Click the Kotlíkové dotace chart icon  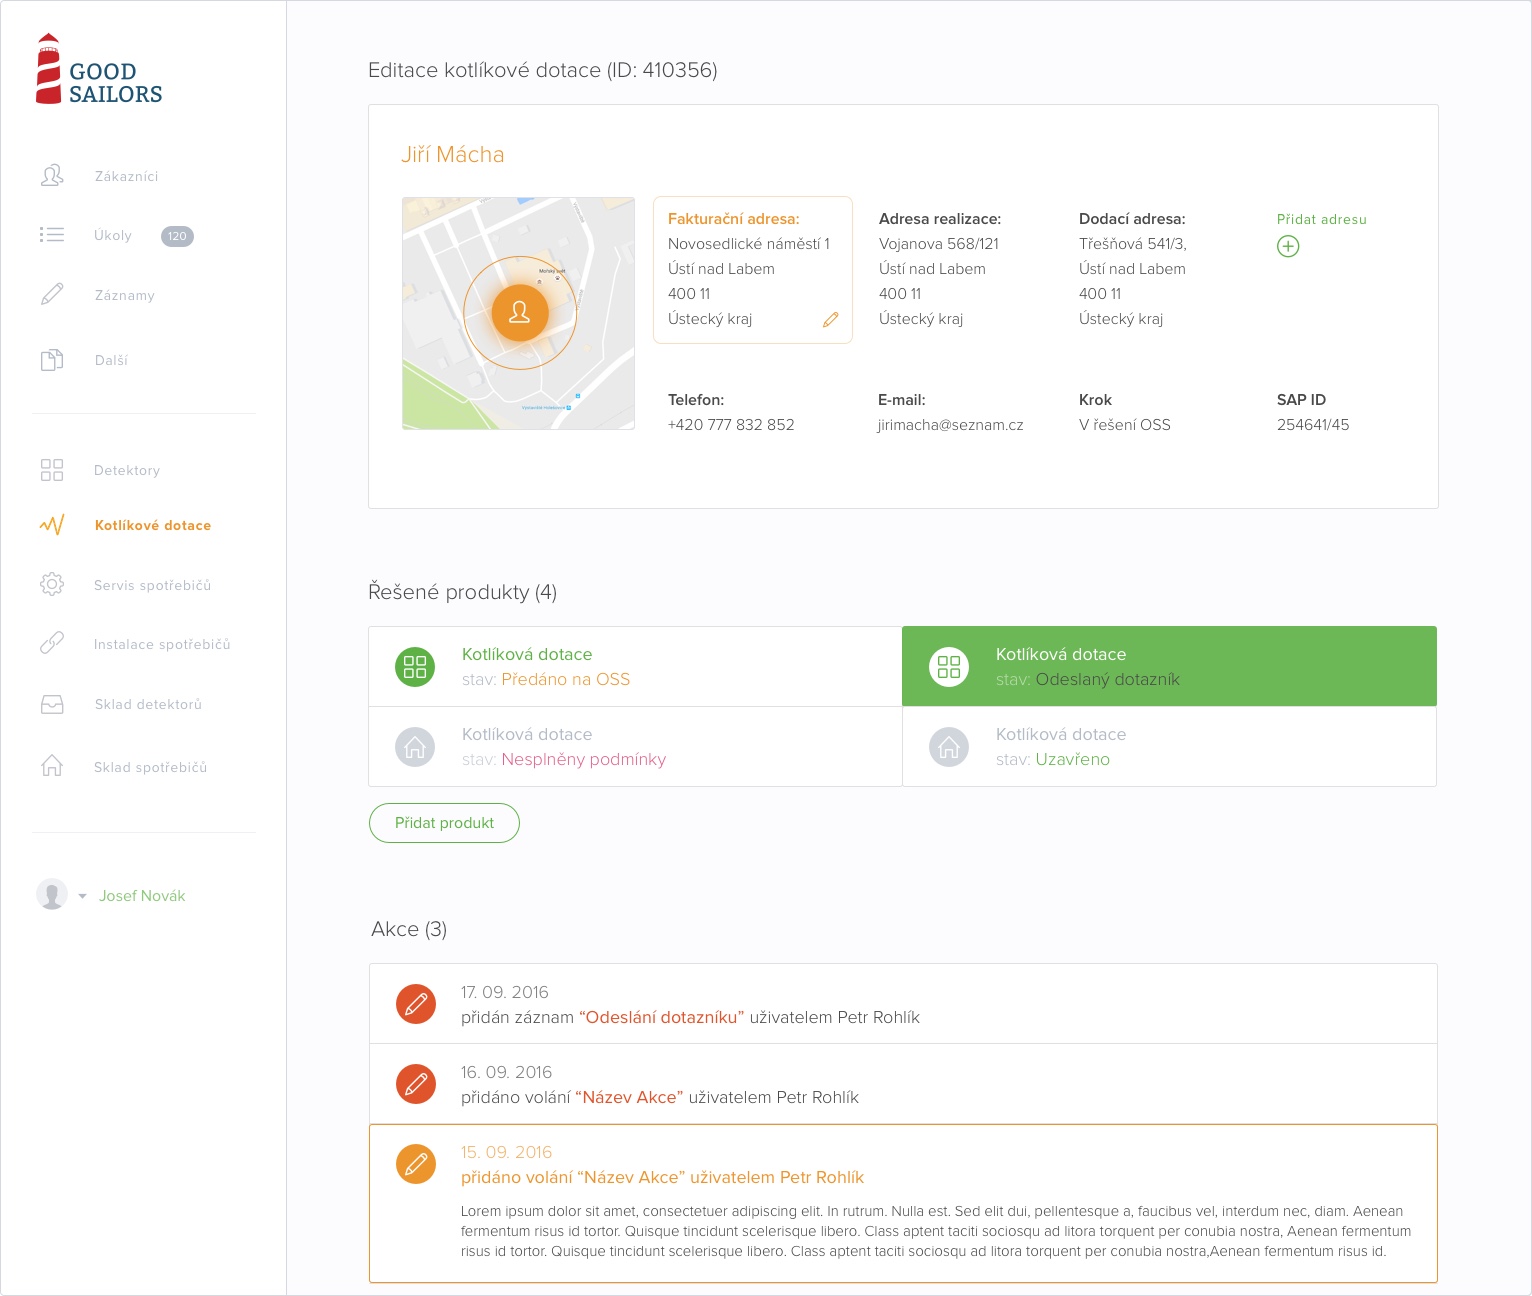[52, 525]
